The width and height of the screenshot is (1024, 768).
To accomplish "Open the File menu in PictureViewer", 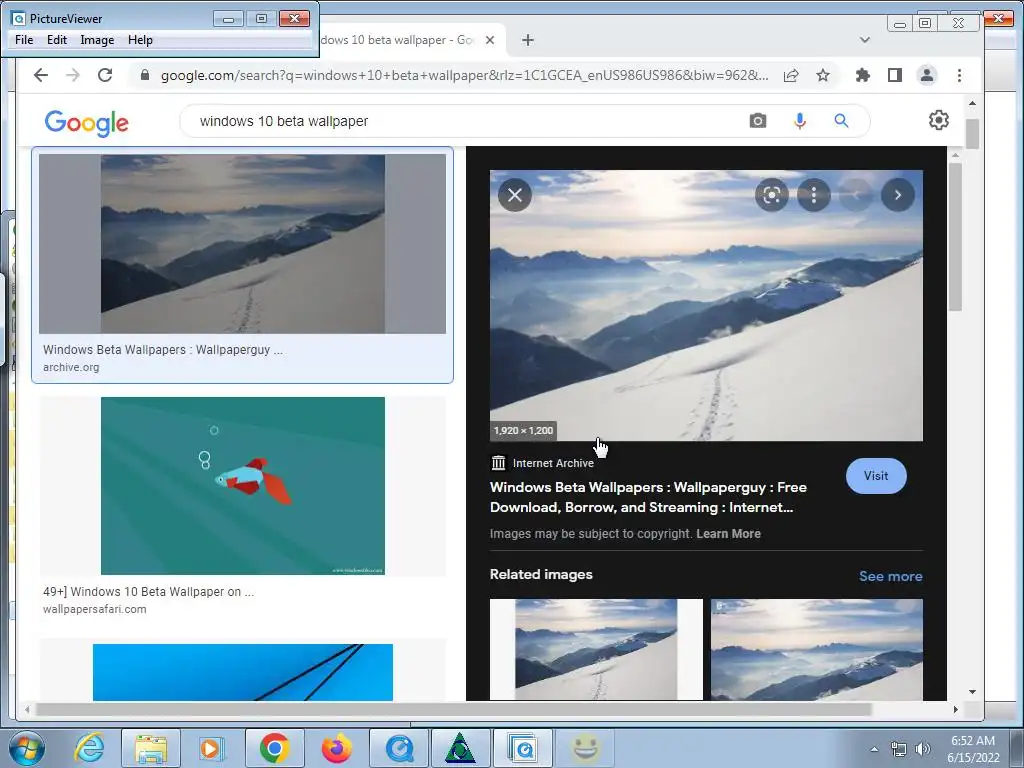I will coord(24,40).
